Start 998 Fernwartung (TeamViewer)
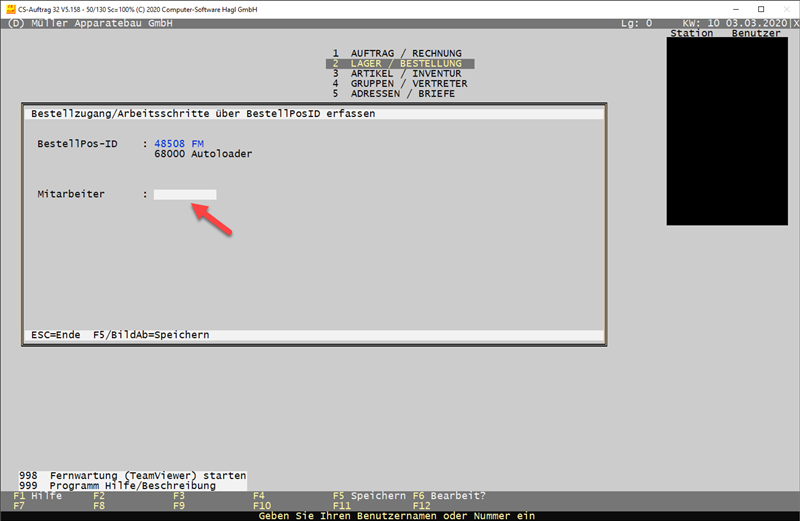 [132, 476]
